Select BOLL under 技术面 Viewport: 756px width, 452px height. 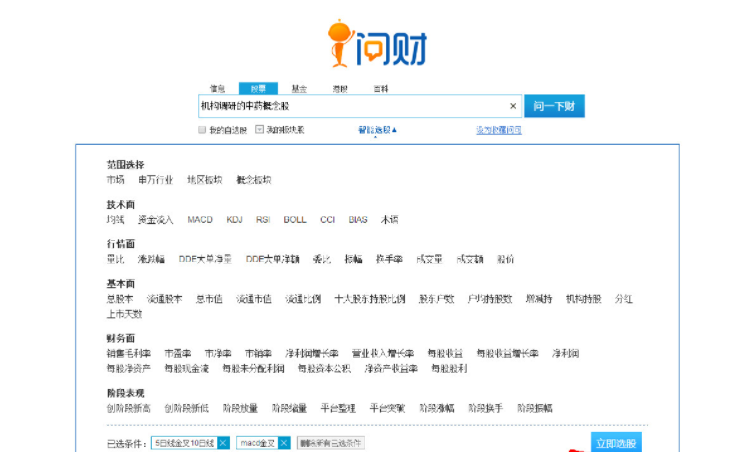(x=295, y=219)
